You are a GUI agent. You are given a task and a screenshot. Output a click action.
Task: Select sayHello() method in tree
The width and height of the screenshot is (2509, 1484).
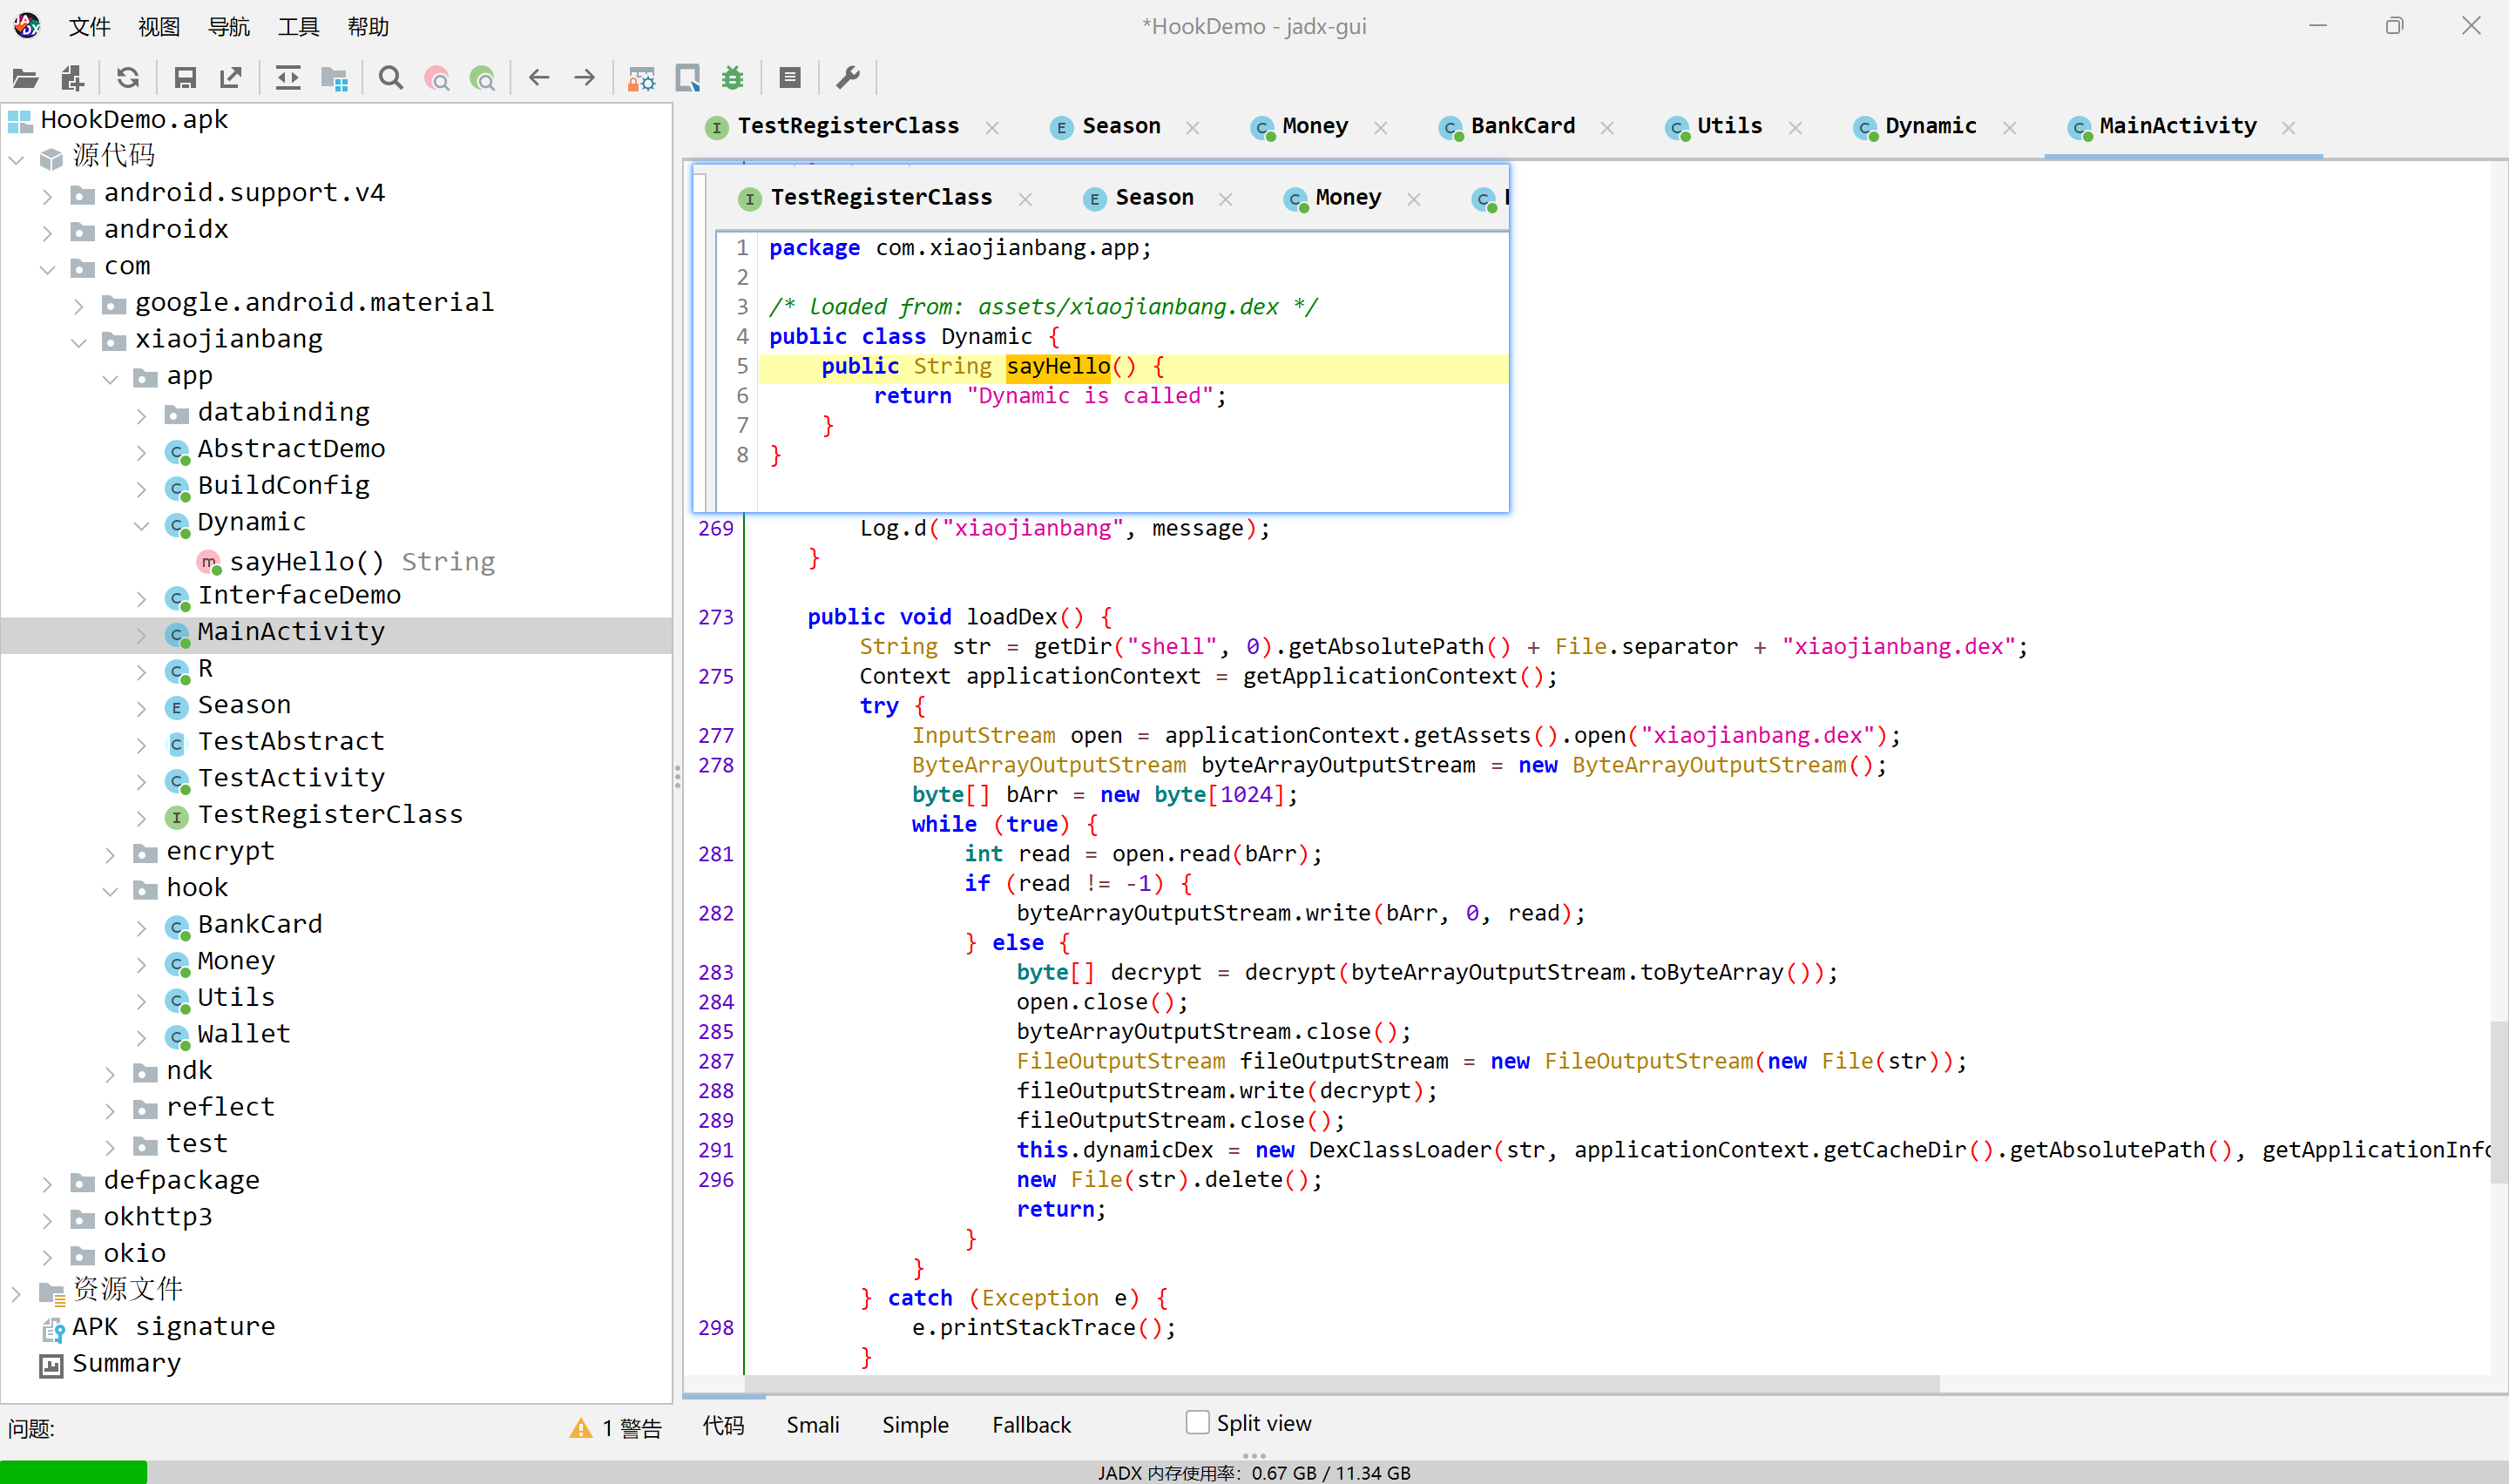tap(306, 562)
